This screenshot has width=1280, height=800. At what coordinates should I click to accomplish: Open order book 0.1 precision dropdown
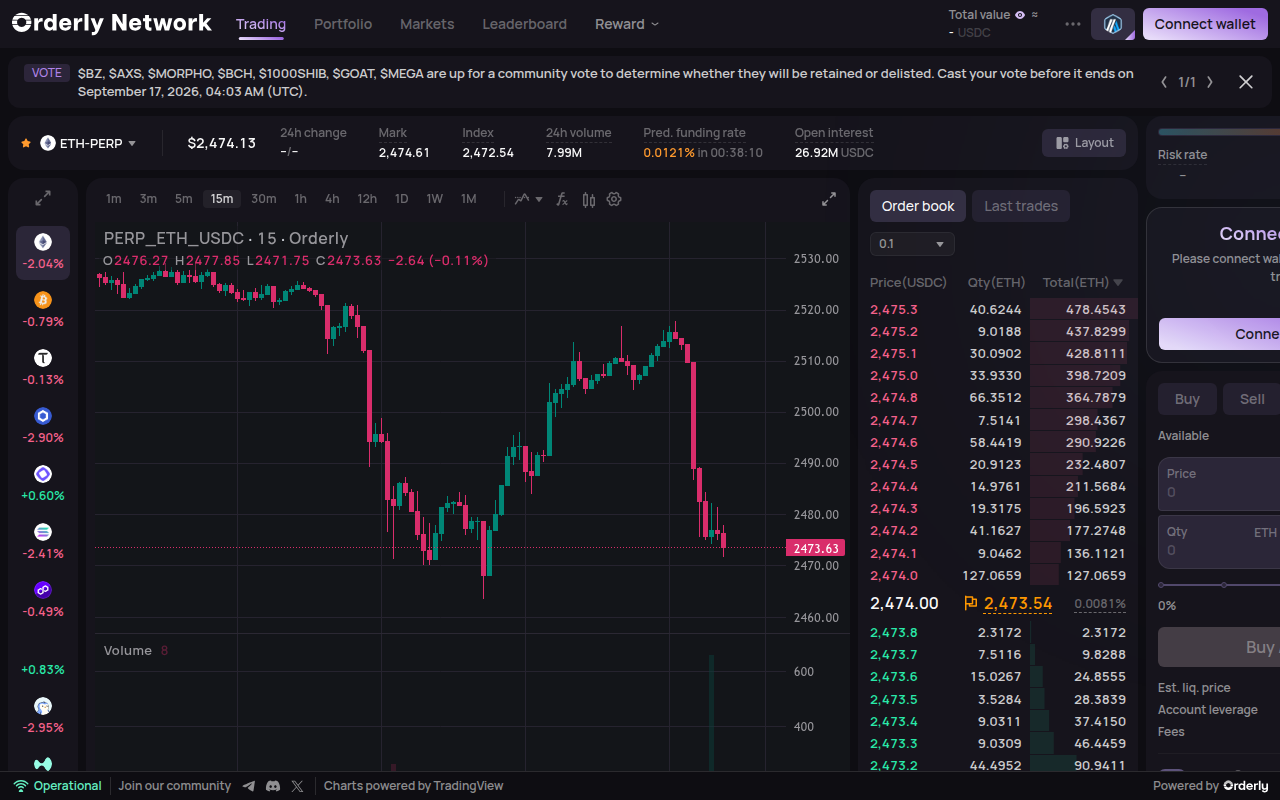(x=912, y=244)
